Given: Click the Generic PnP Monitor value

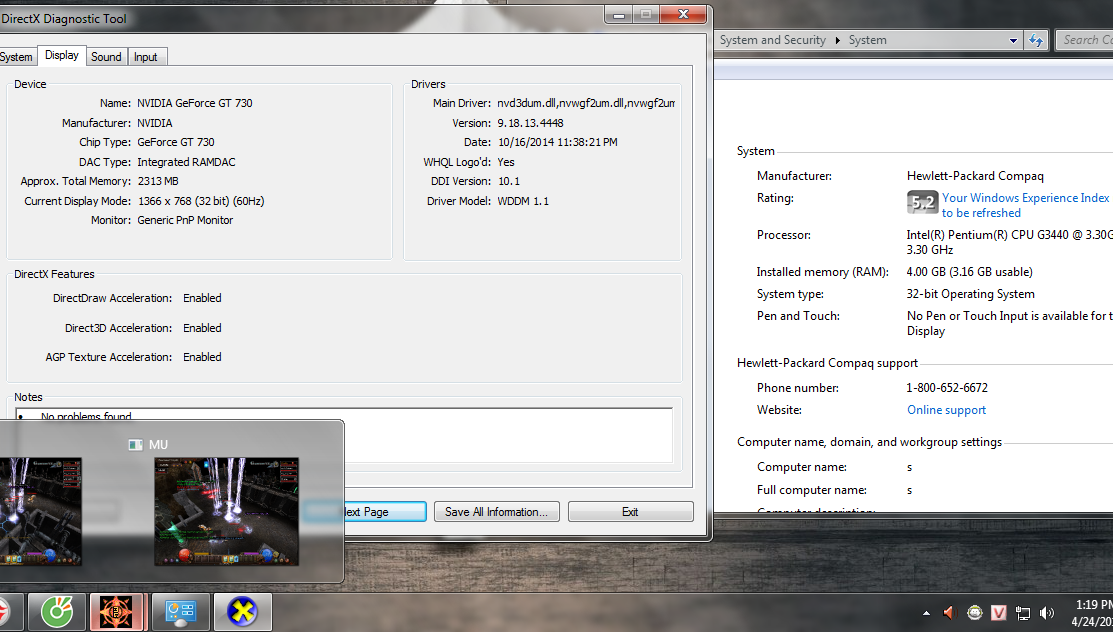Looking at the screenshot, I should [185, 220].
